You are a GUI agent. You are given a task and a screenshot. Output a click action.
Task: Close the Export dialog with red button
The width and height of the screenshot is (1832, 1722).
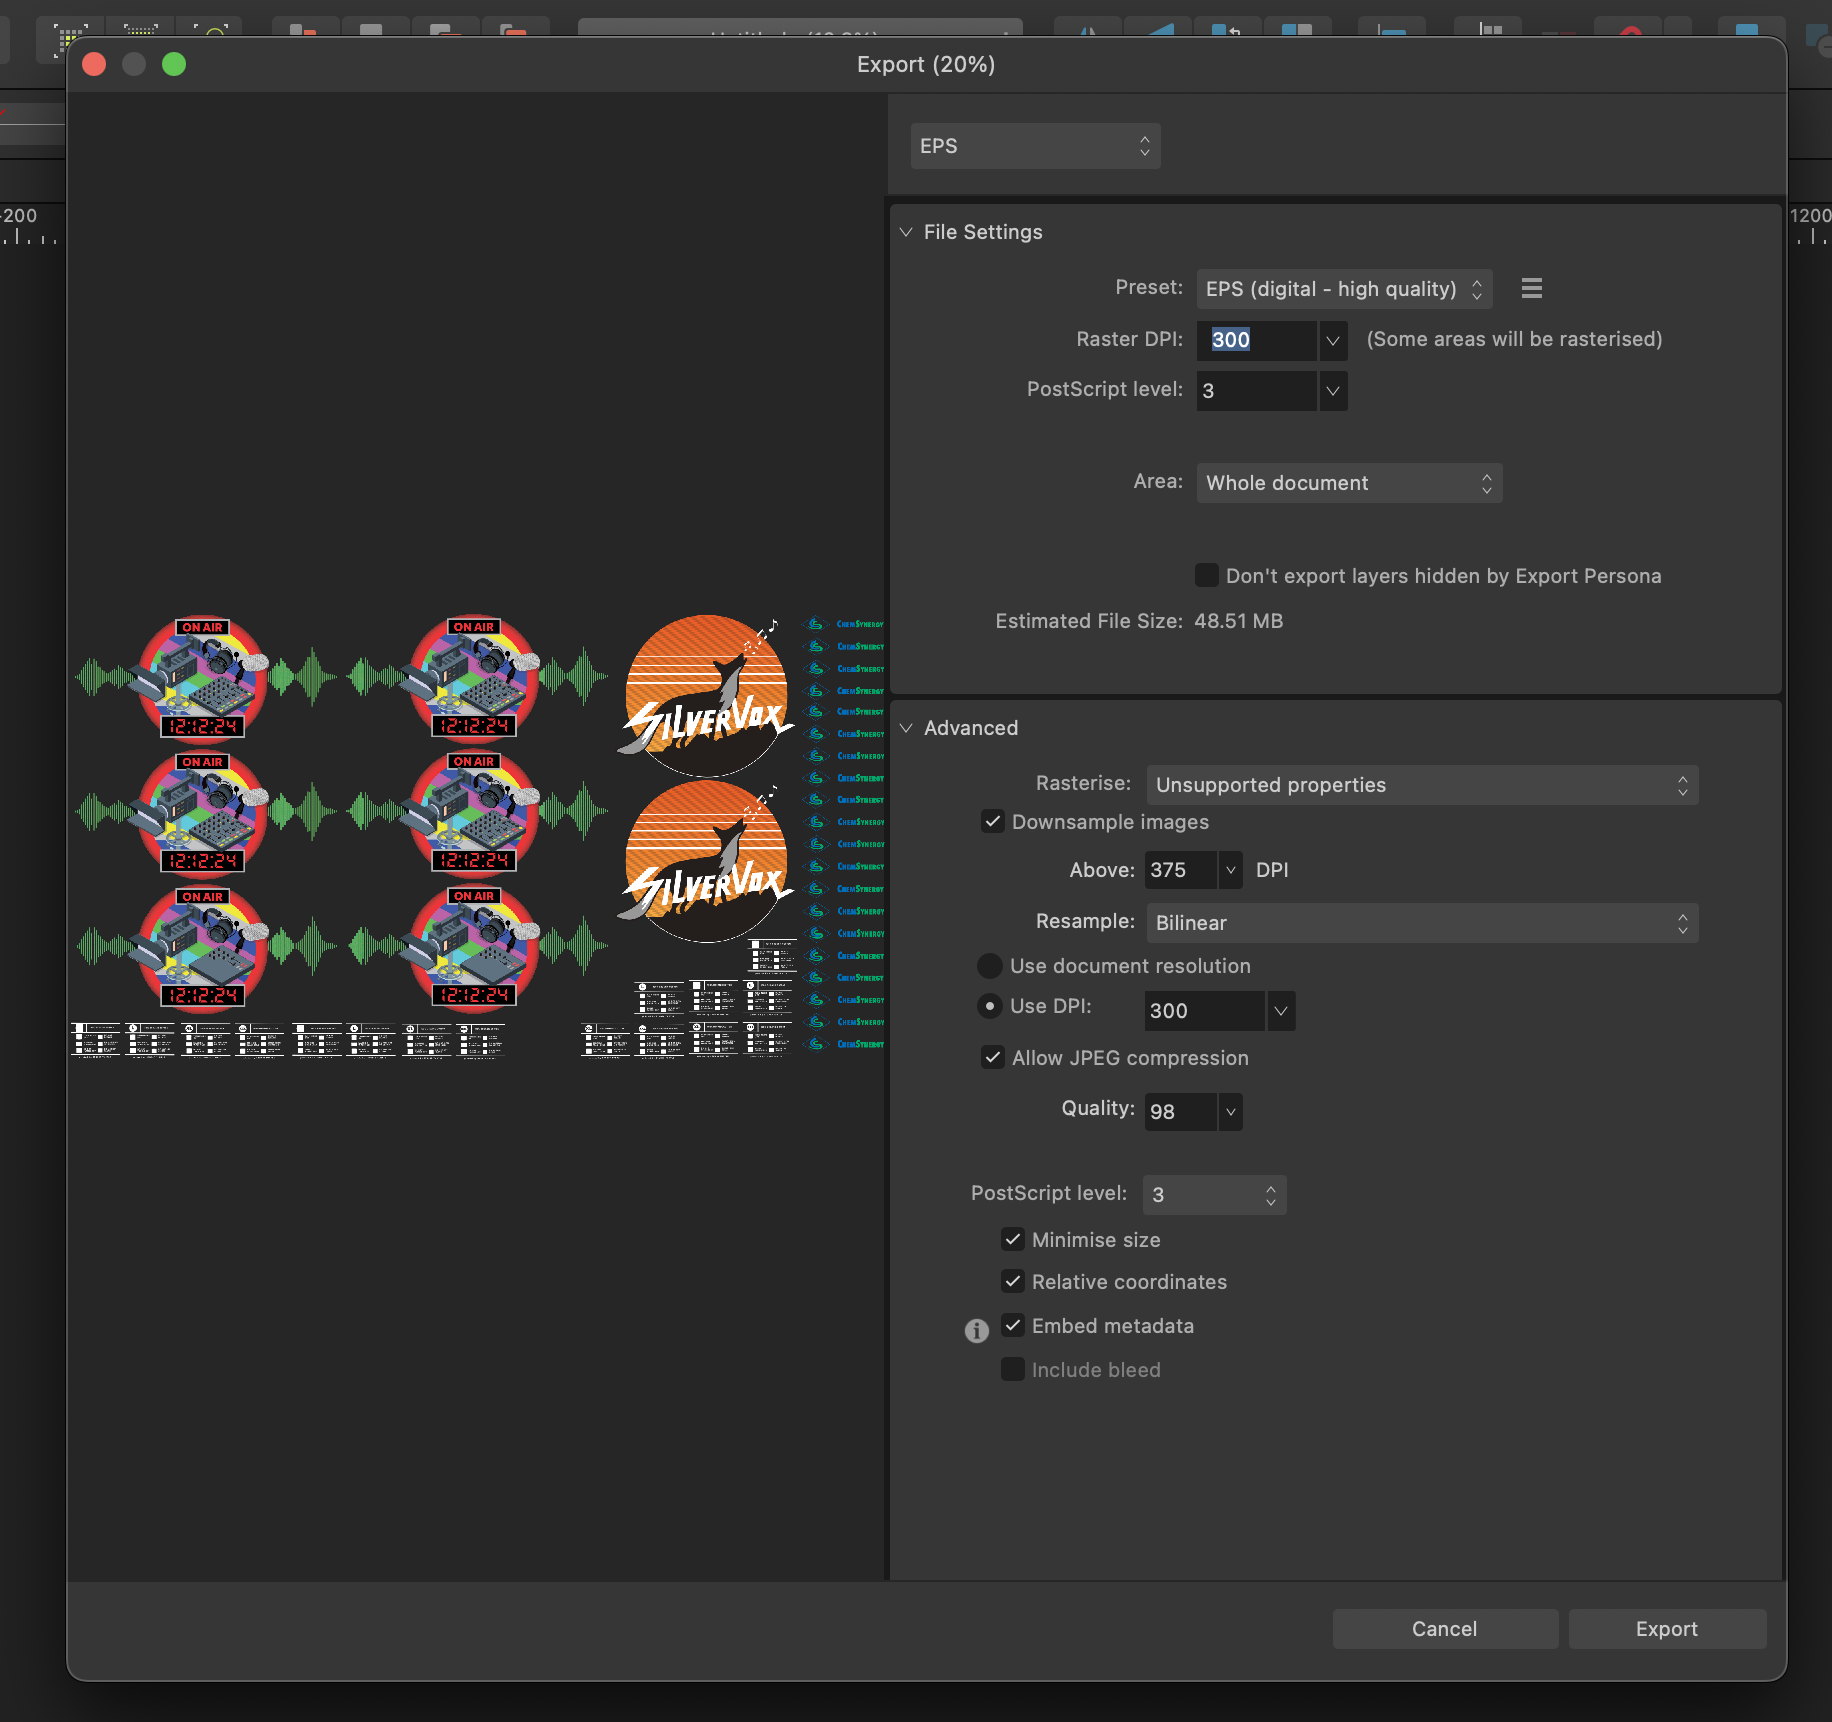(x=94, y=64)
